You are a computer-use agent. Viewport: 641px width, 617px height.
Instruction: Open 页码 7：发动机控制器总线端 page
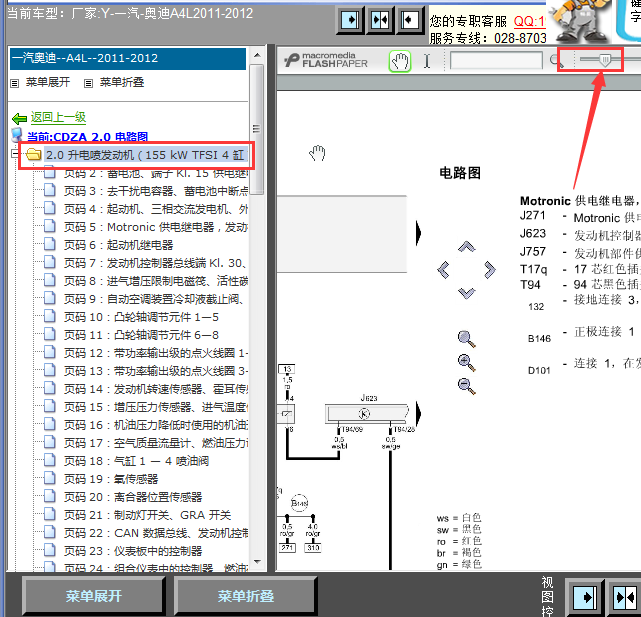156,263
